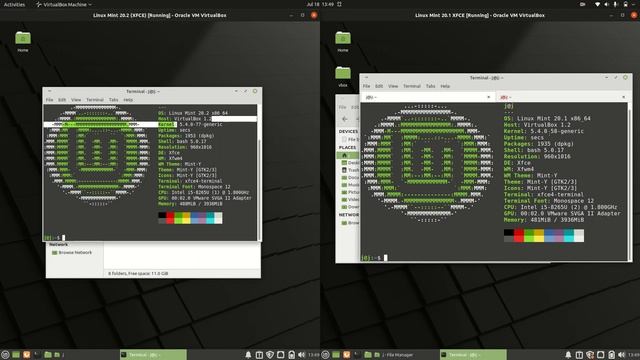
Task: Click Mint 20.2 panel clock
Action: tap(313, 355)
